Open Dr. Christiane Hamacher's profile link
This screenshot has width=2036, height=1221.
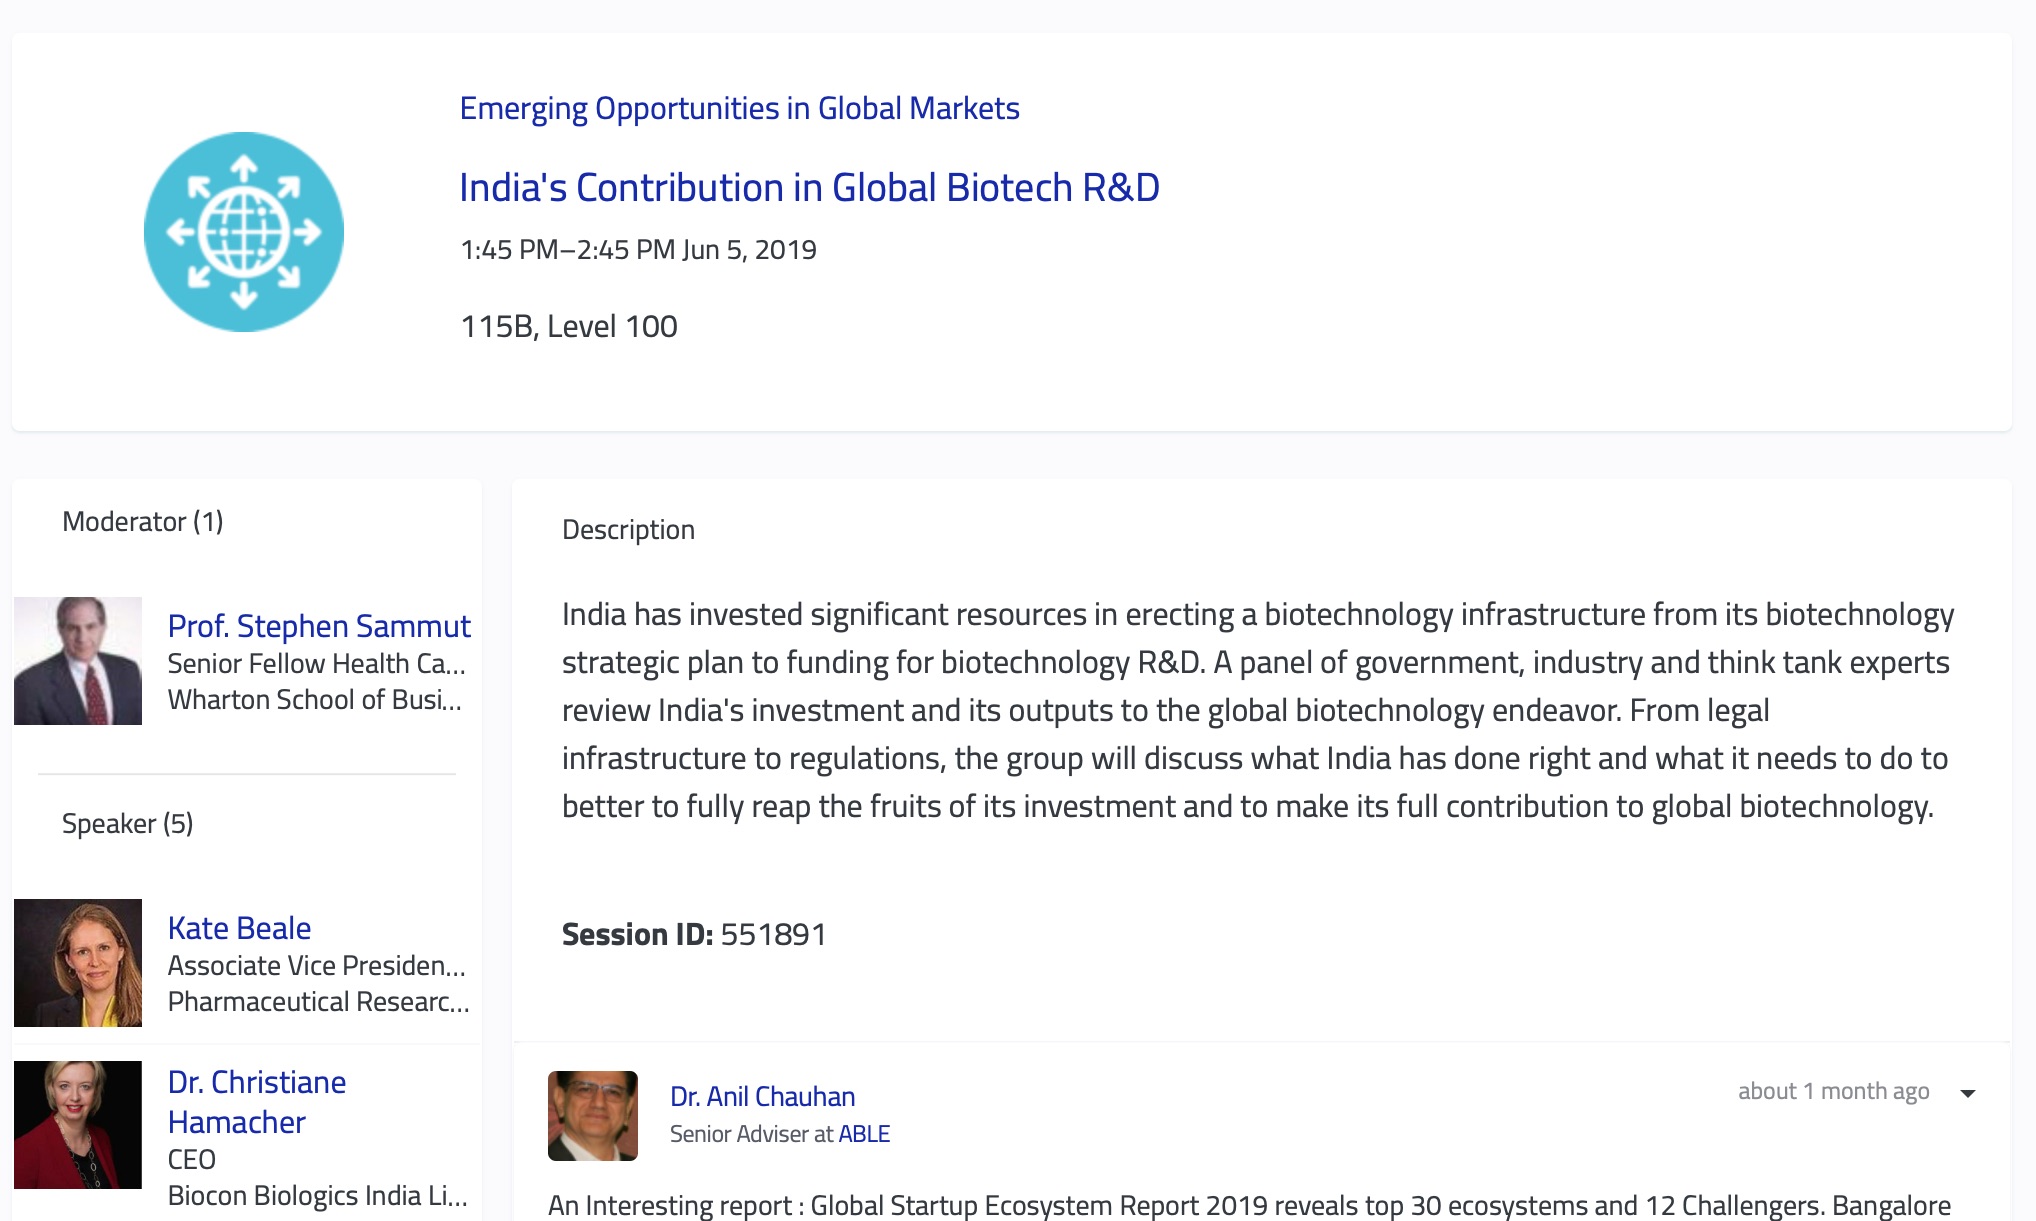(x=257, y=1102)
